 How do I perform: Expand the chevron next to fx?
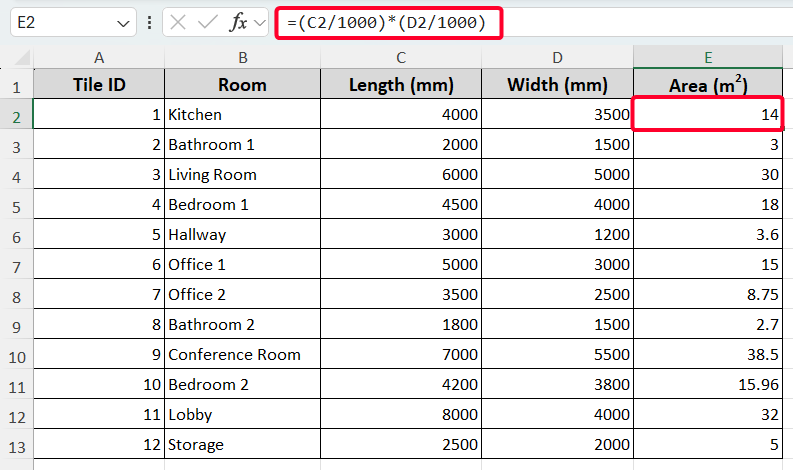pyautogui.click(x=260, y=22)
